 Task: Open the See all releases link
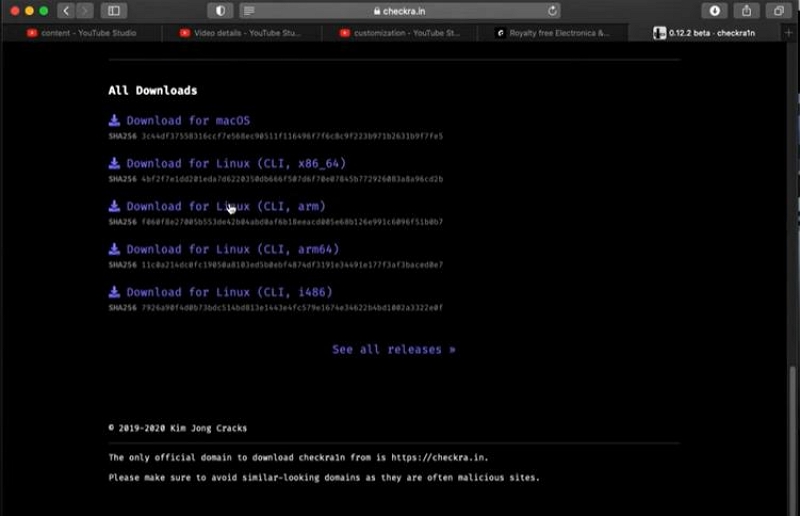pyautogui.click(x=394, y=349)
